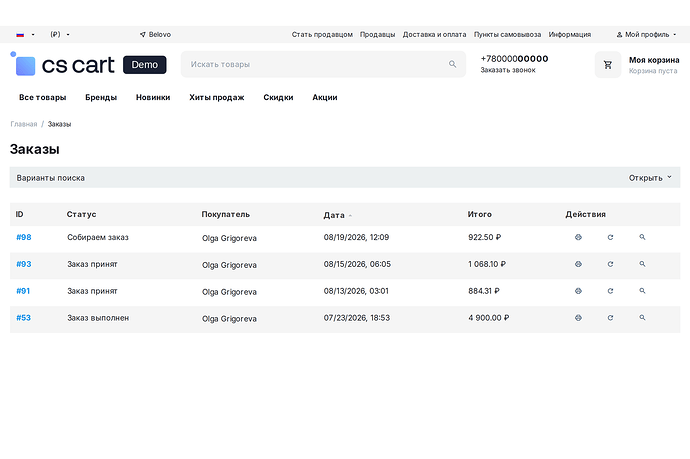This screenshot has height=459, width=690.
Task: Click the Корзина пуста text
Action: tap(653, 71)
